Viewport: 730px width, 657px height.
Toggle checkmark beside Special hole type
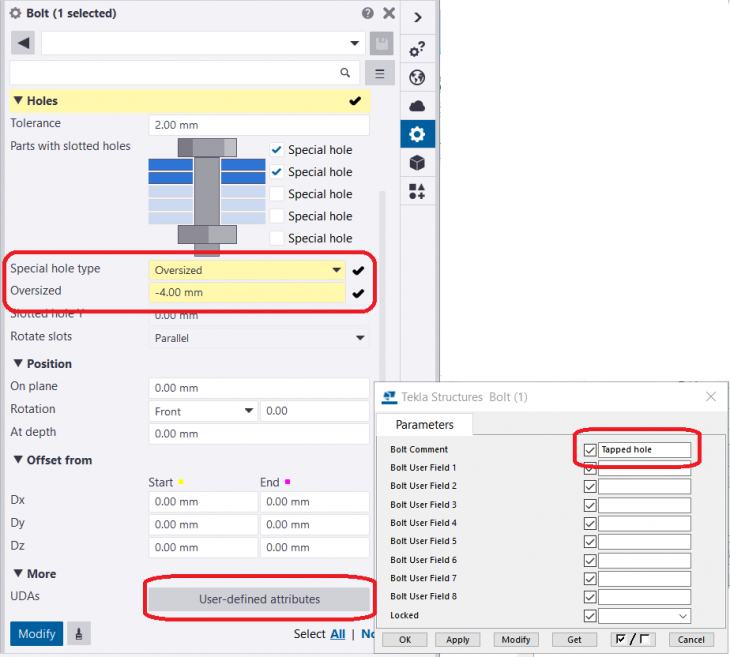tap(358, 271)
